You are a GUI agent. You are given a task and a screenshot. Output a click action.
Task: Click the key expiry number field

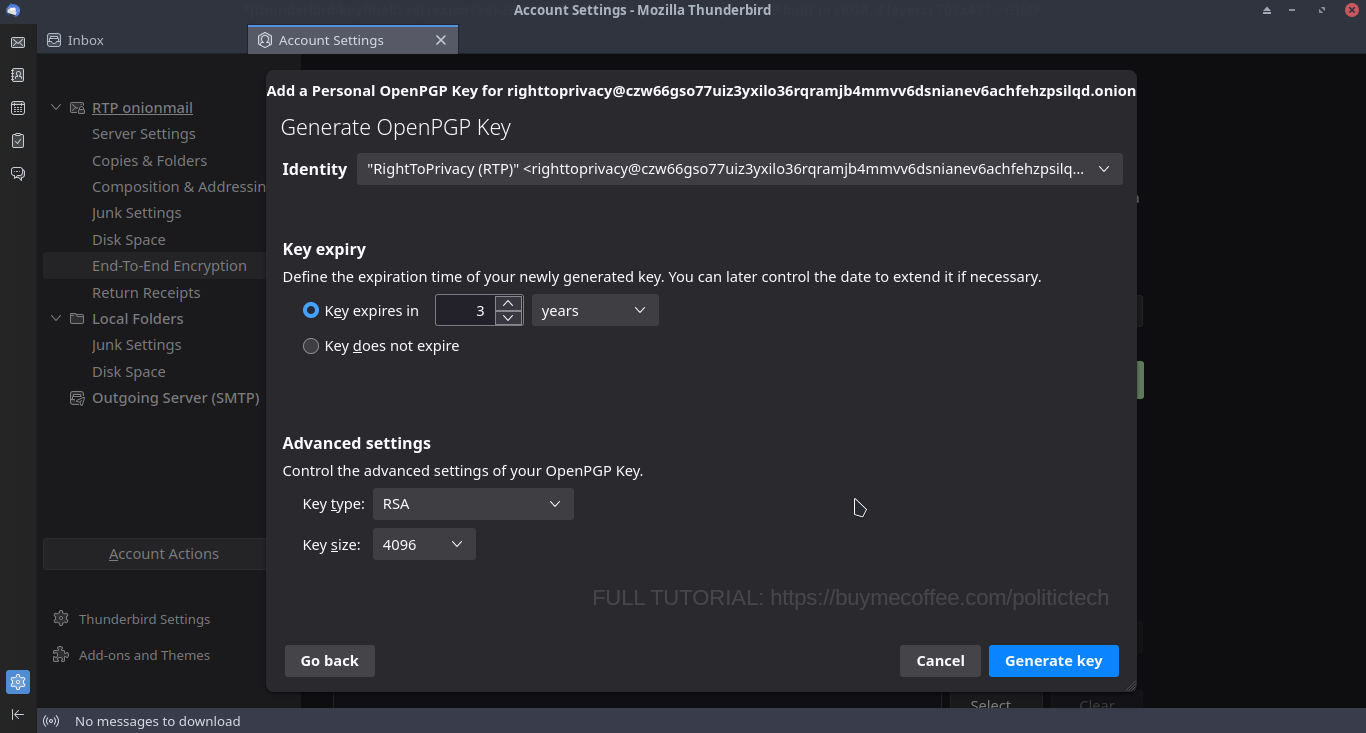coord(466,311)
